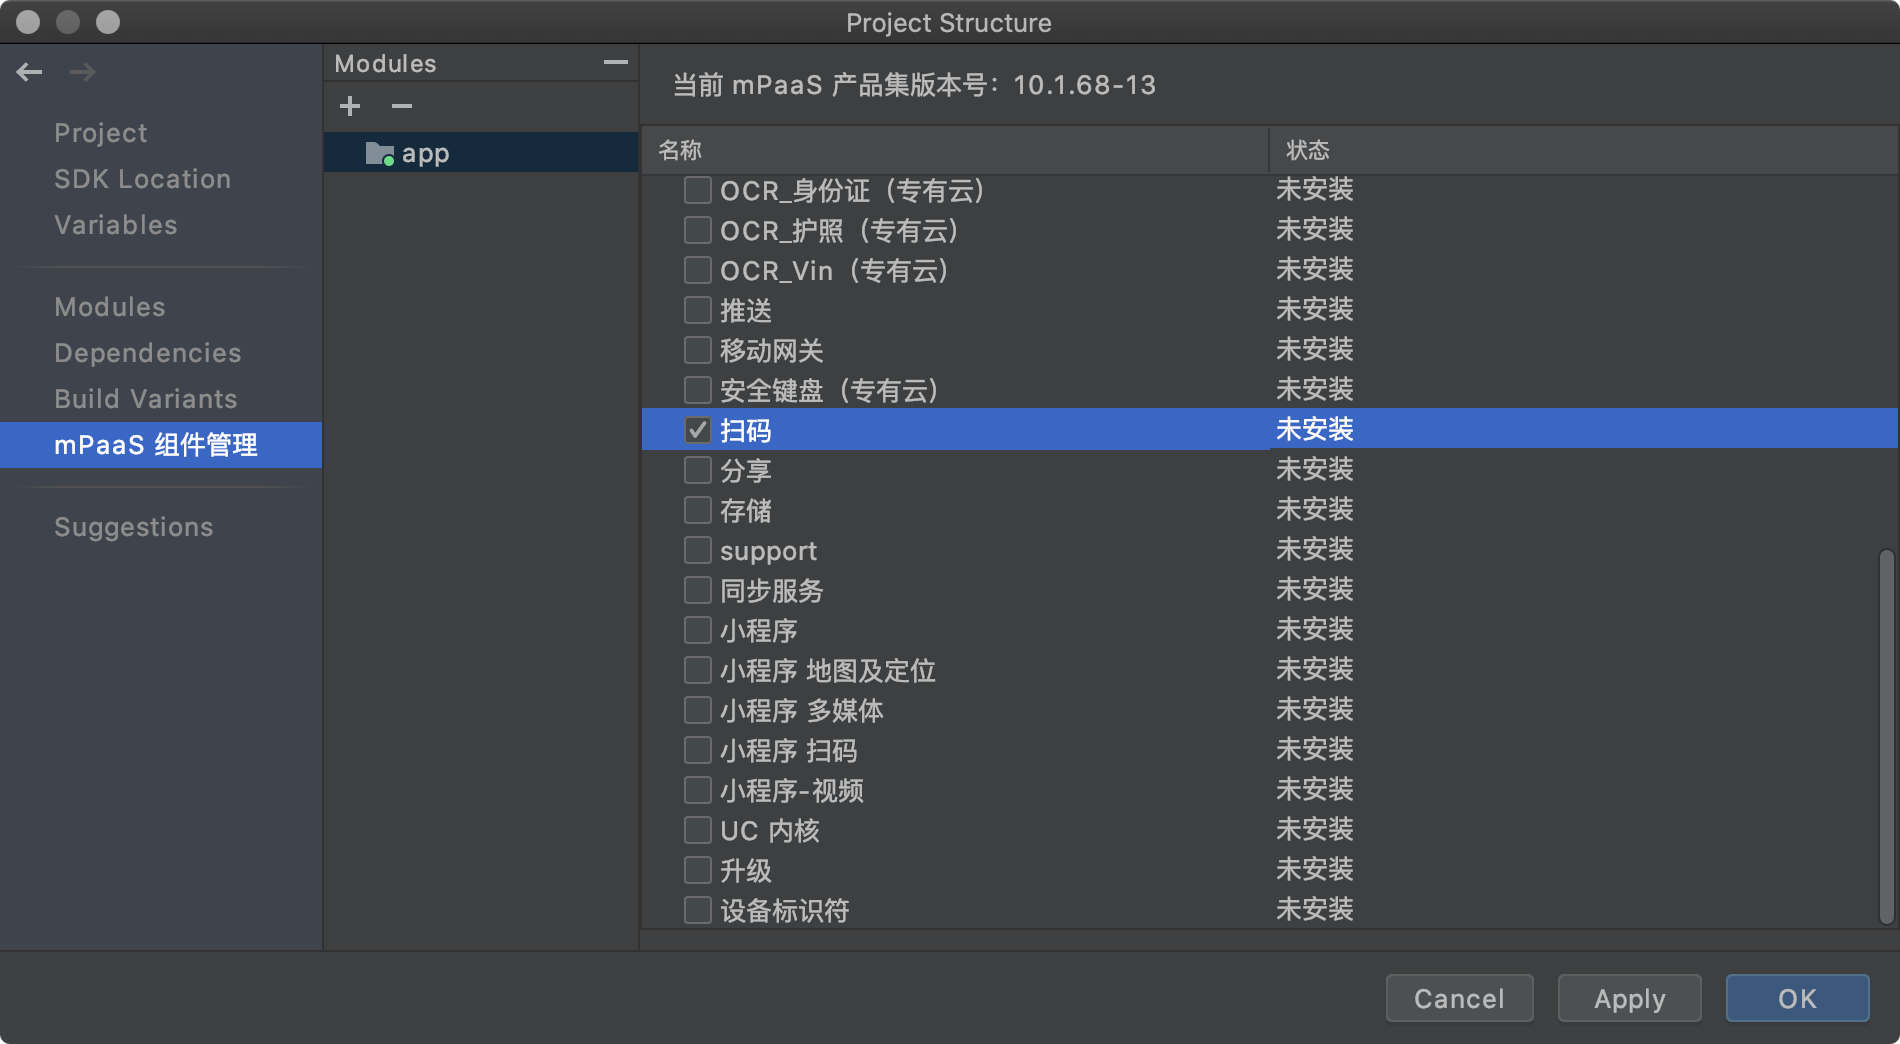Click the forward arrow icon

tap(83, 72)
